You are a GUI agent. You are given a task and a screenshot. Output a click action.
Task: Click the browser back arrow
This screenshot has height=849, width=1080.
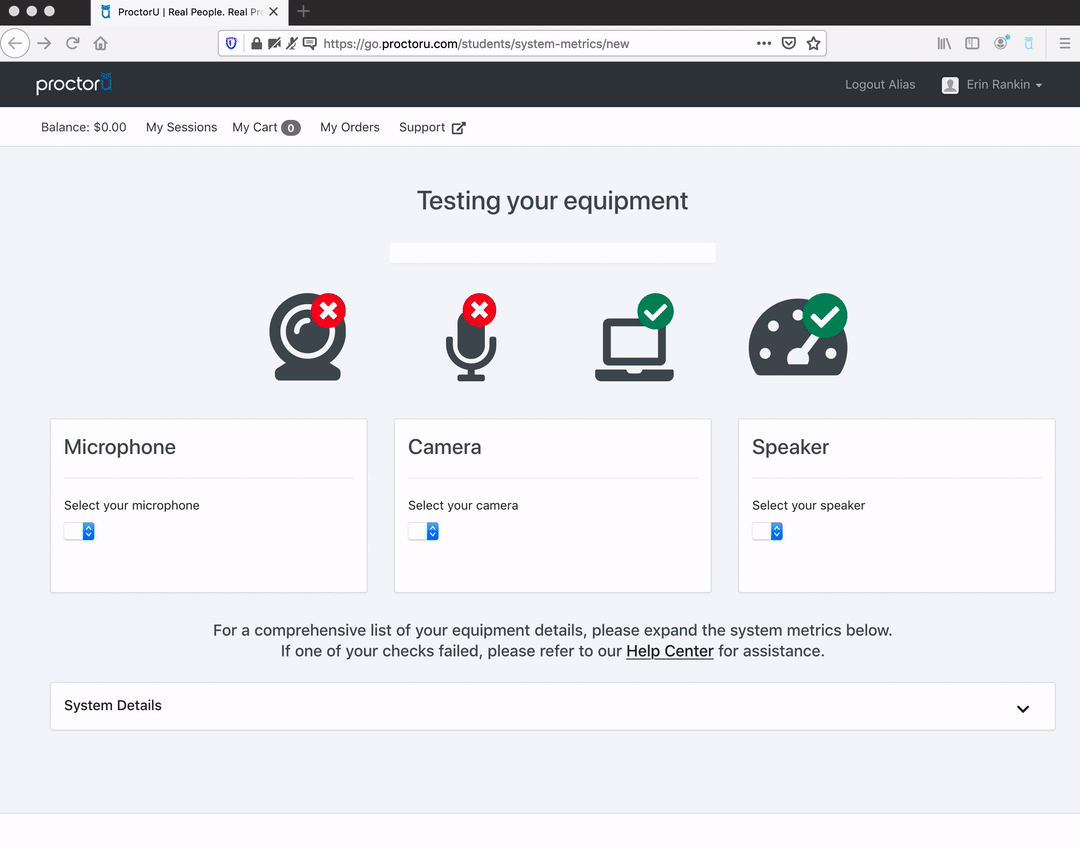click(x=15, y=43)
